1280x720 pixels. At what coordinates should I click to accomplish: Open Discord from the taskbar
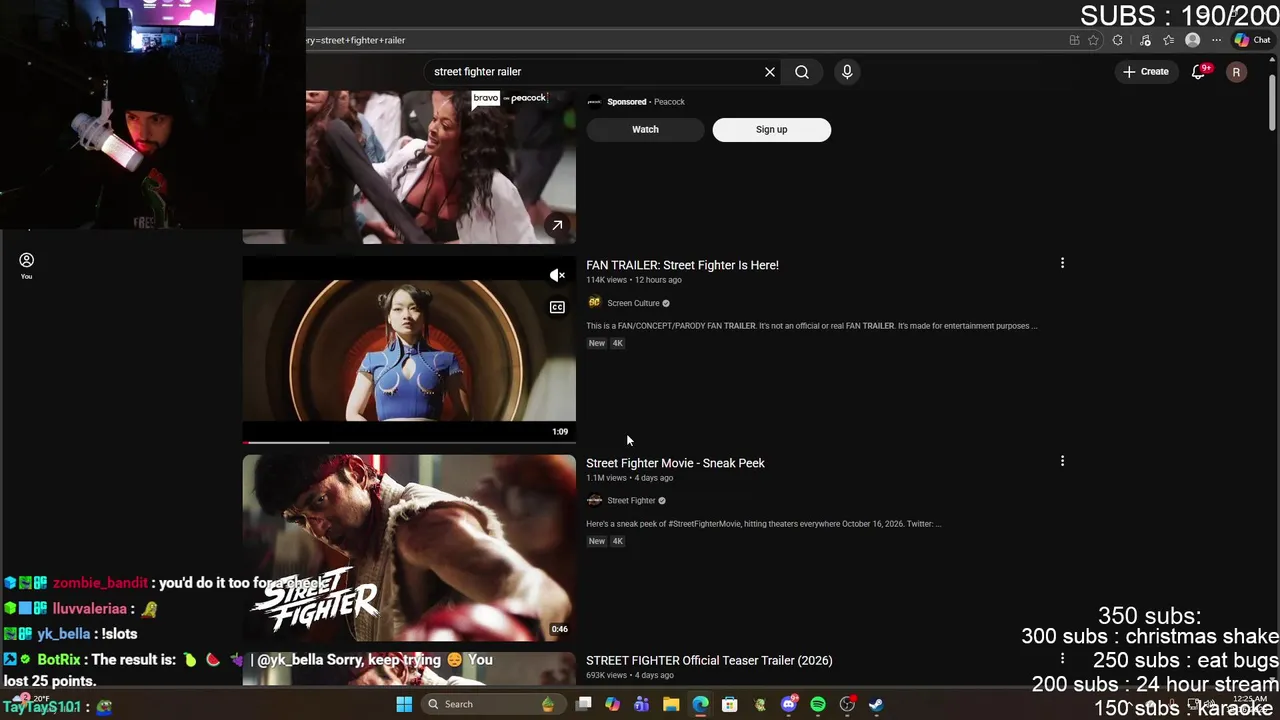[x=789, y=704]
